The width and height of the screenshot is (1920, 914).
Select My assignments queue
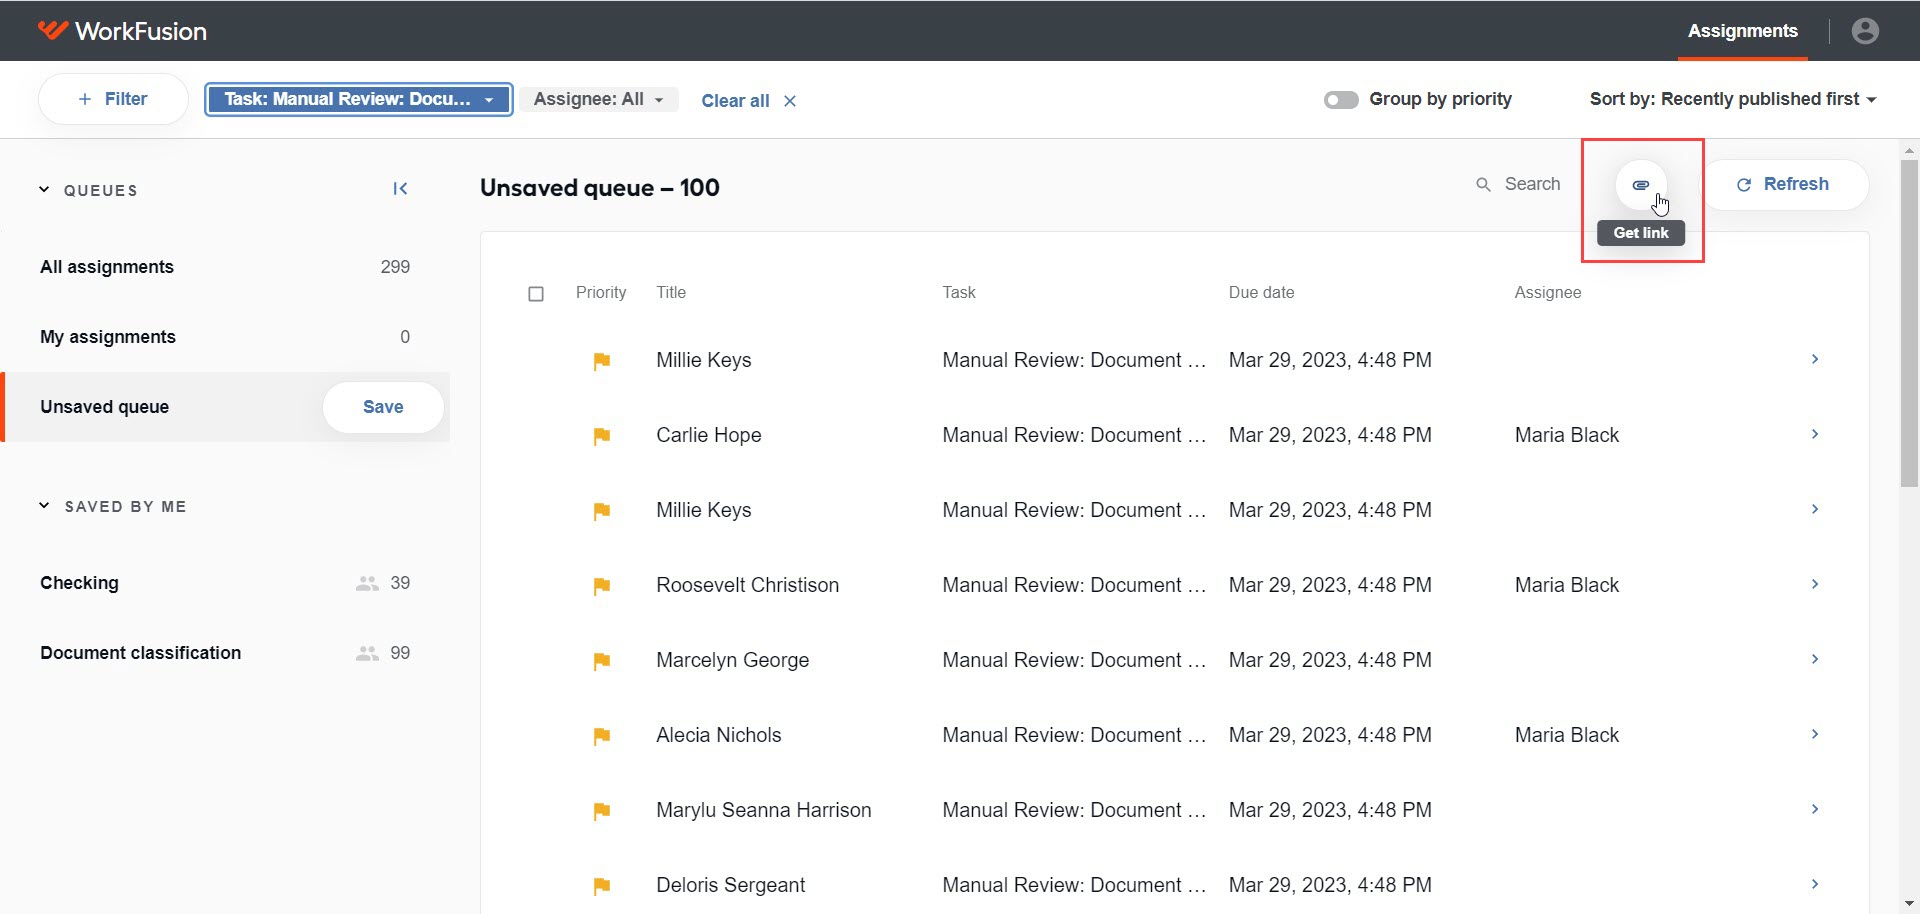pyautogui.click(x=225, y=337)
